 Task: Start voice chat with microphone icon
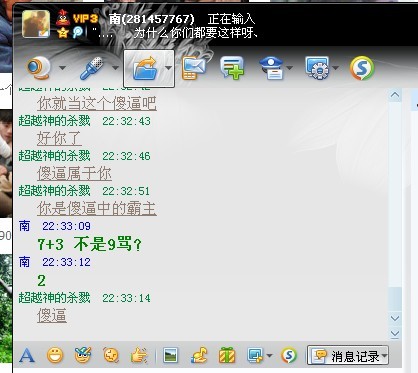point(92,68)
